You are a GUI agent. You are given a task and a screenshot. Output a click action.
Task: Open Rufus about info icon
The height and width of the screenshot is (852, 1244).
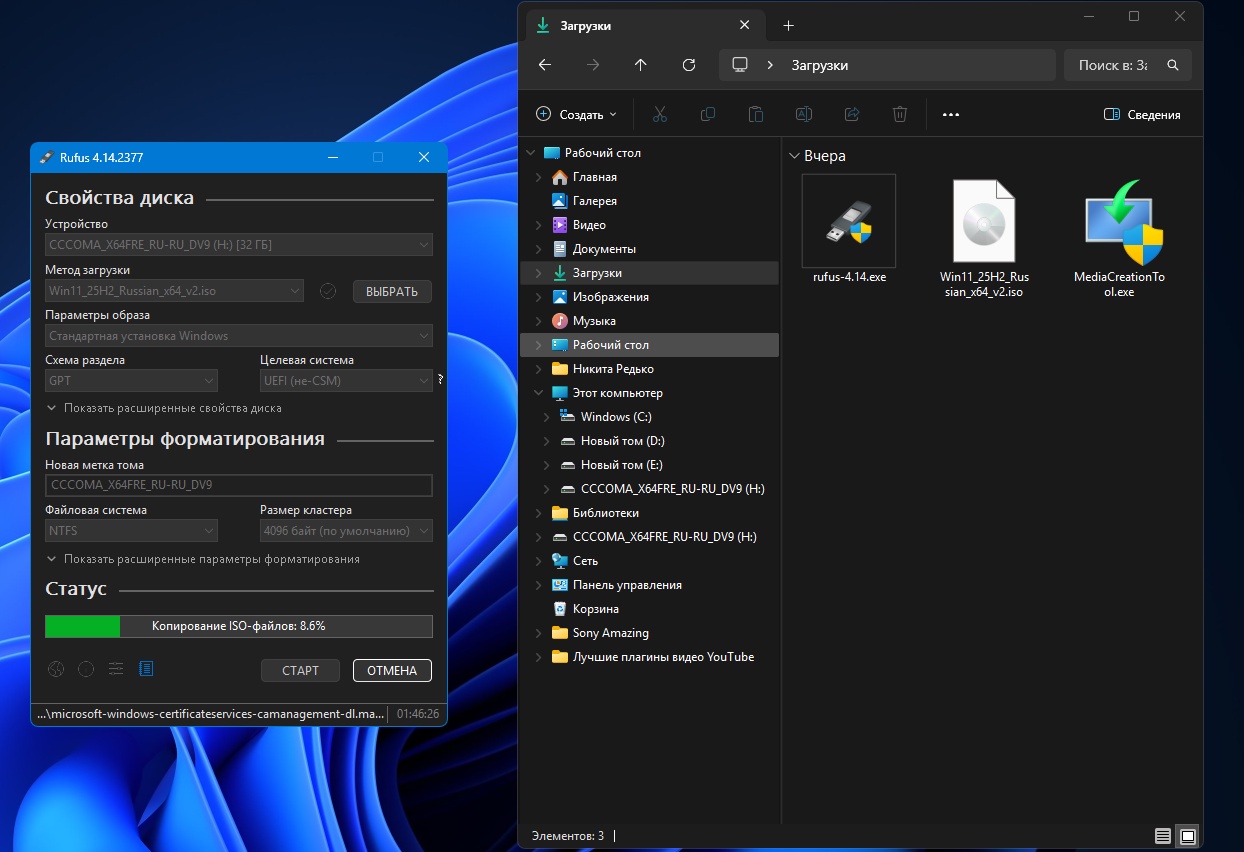(86, 669)
